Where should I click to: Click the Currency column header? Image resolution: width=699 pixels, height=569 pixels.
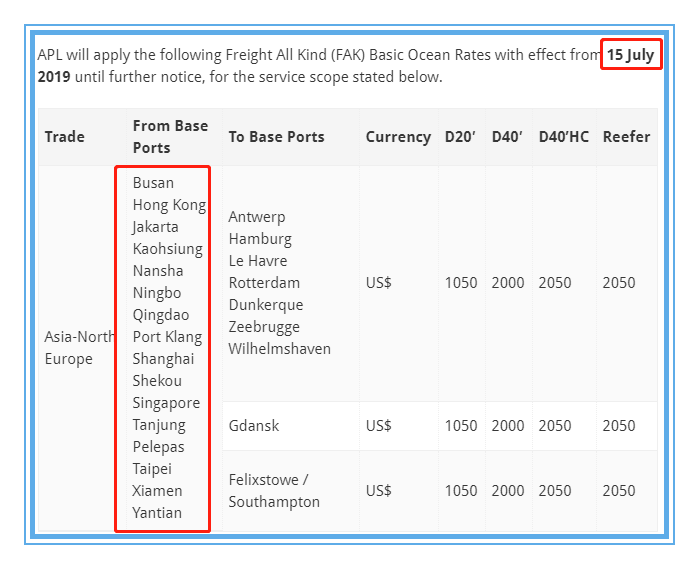pos(398,137)
